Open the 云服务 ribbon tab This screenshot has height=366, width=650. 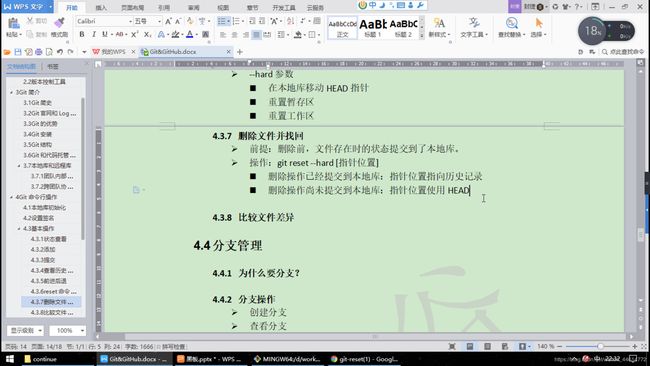click(315, 8)
